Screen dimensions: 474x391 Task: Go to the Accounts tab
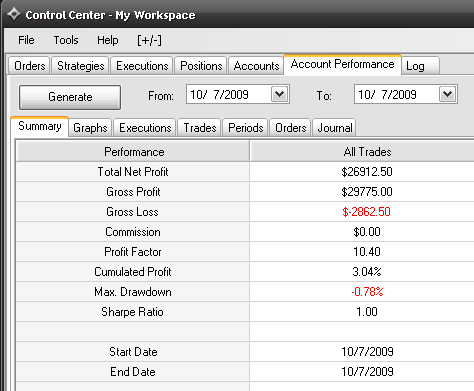(256, 66)
